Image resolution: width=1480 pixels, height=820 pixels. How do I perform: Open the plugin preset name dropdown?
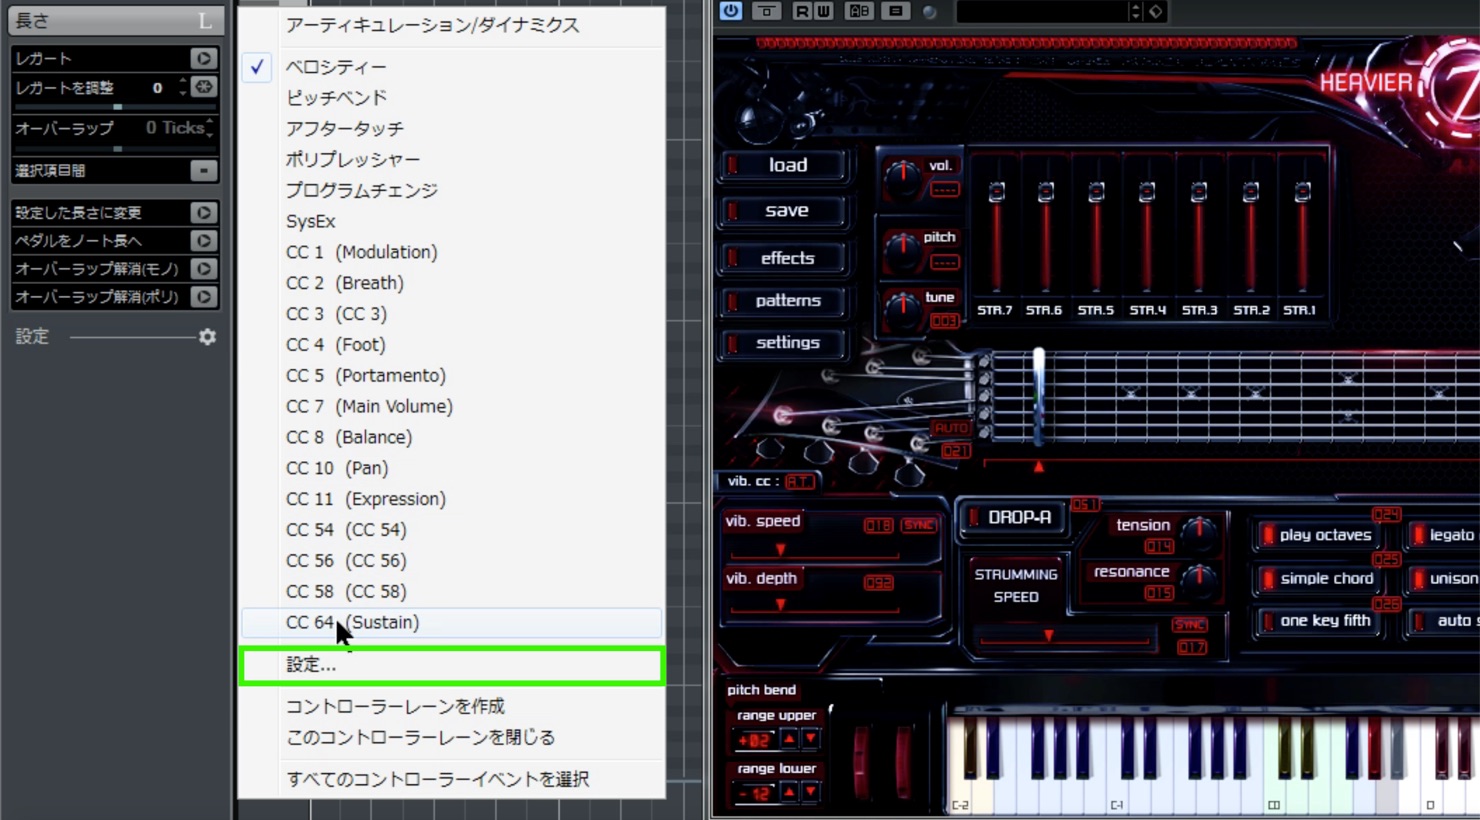1042,11
